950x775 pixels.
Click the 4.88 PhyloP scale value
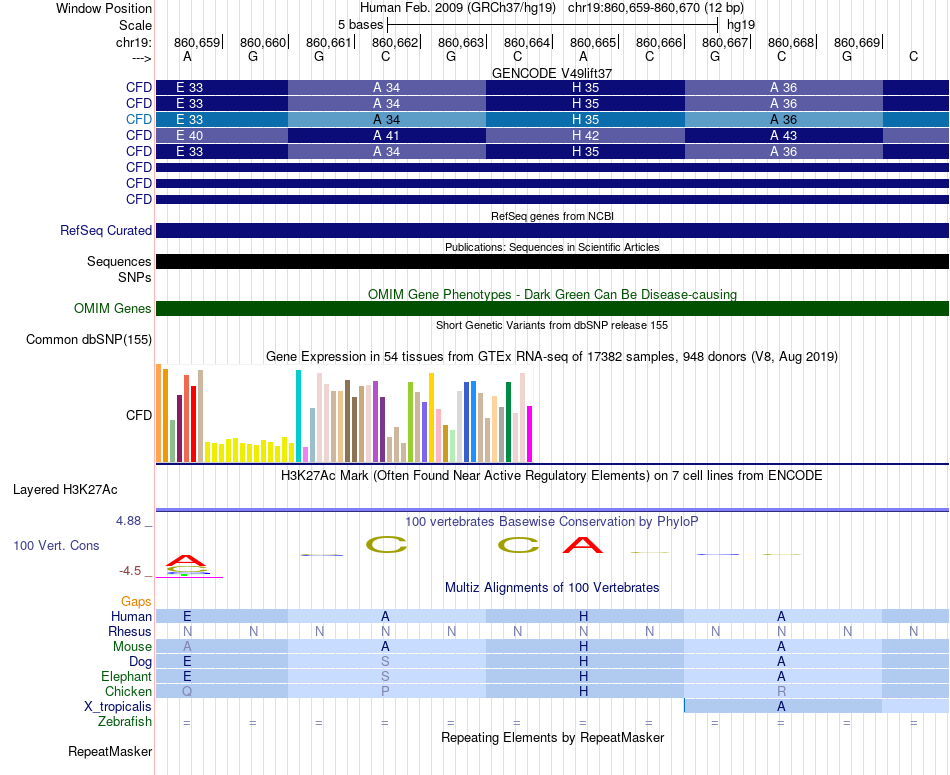tap(128, 521)
